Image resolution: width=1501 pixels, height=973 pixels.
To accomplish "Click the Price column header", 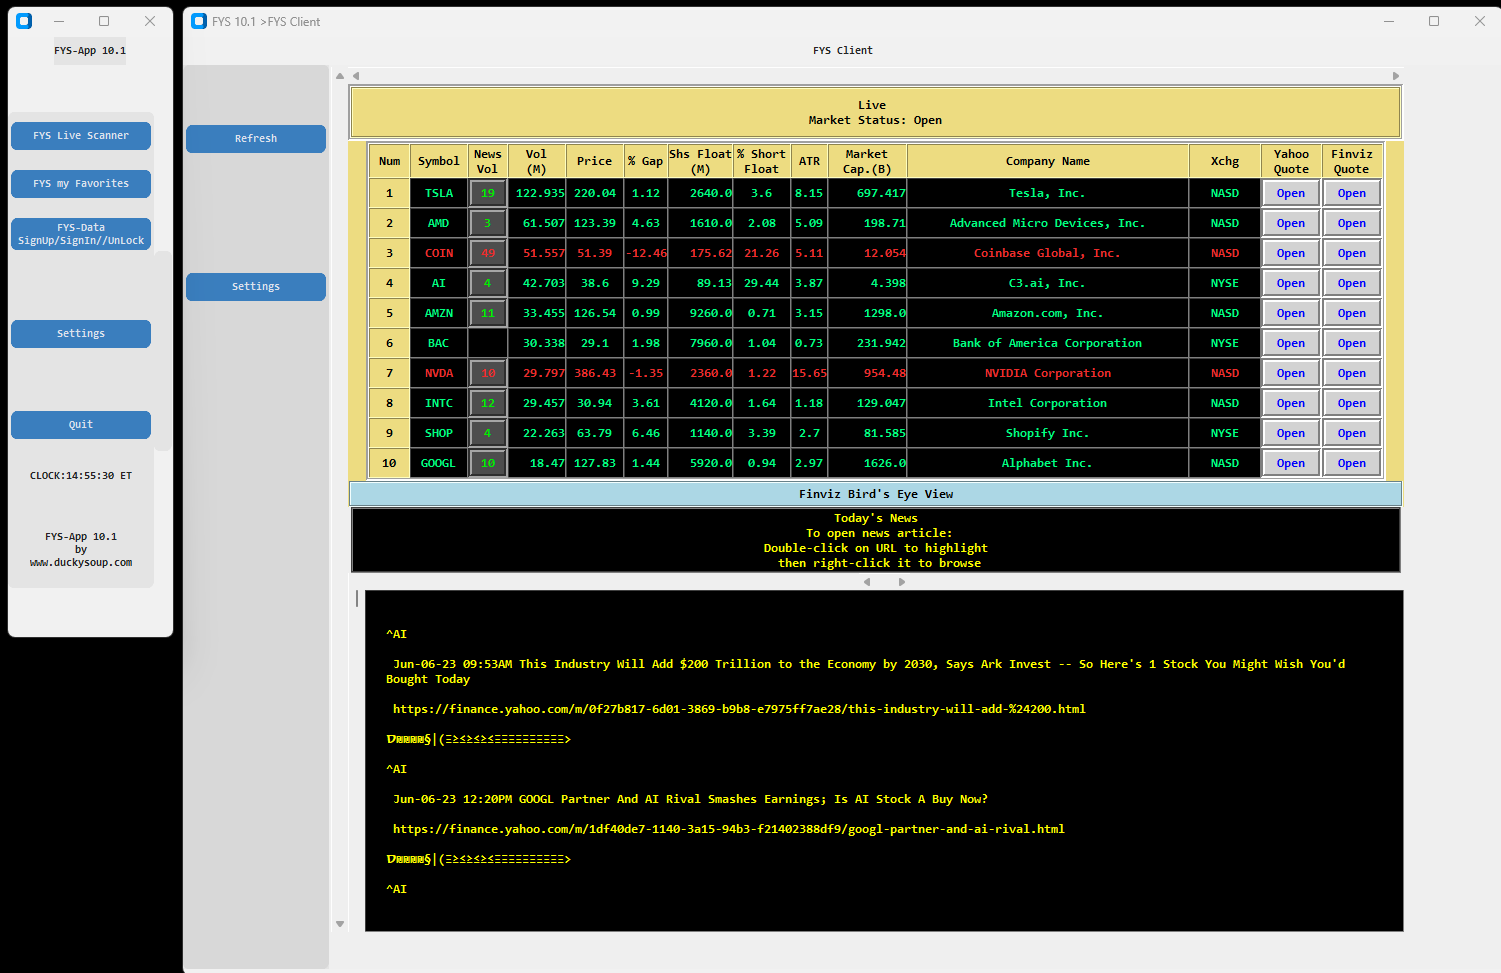I will pos(594,161).
